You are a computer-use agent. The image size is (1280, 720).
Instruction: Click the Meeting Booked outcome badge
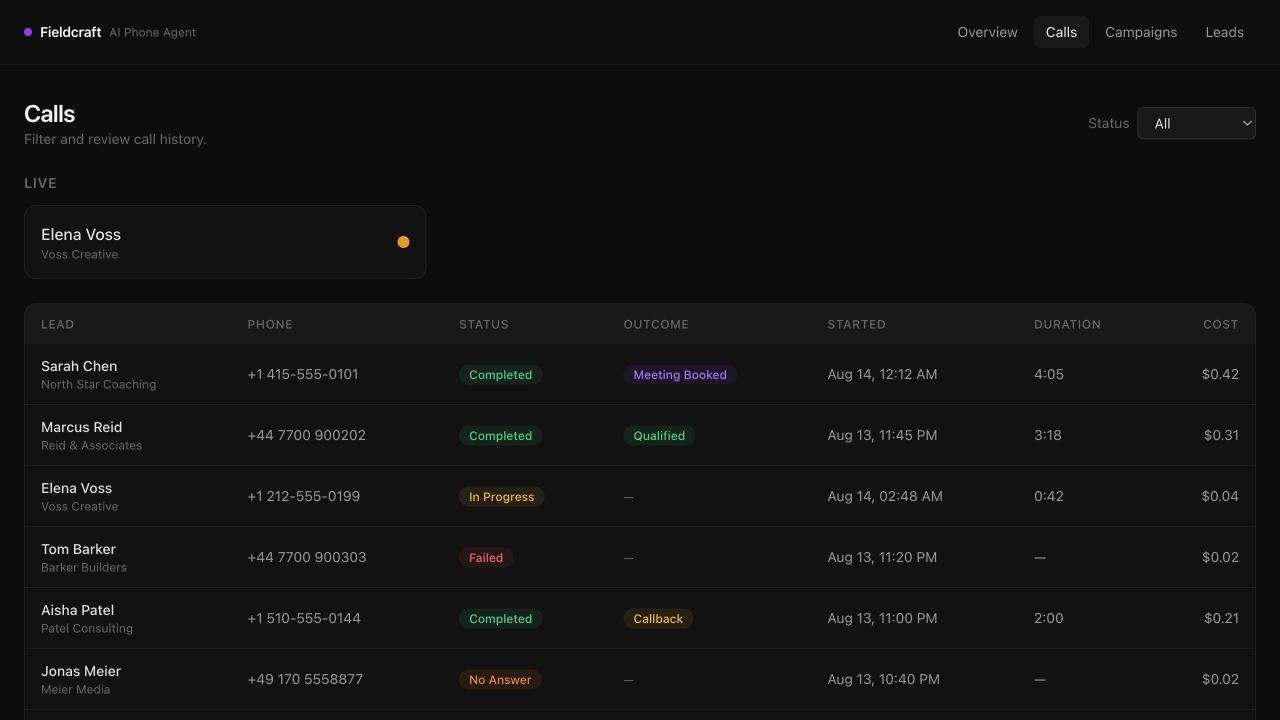(x=680, y=375)
